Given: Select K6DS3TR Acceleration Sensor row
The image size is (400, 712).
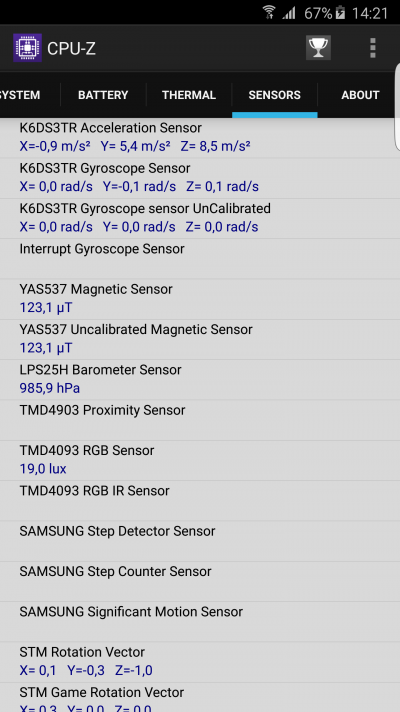Looking at the screenshot, I should tap(200, 138).
